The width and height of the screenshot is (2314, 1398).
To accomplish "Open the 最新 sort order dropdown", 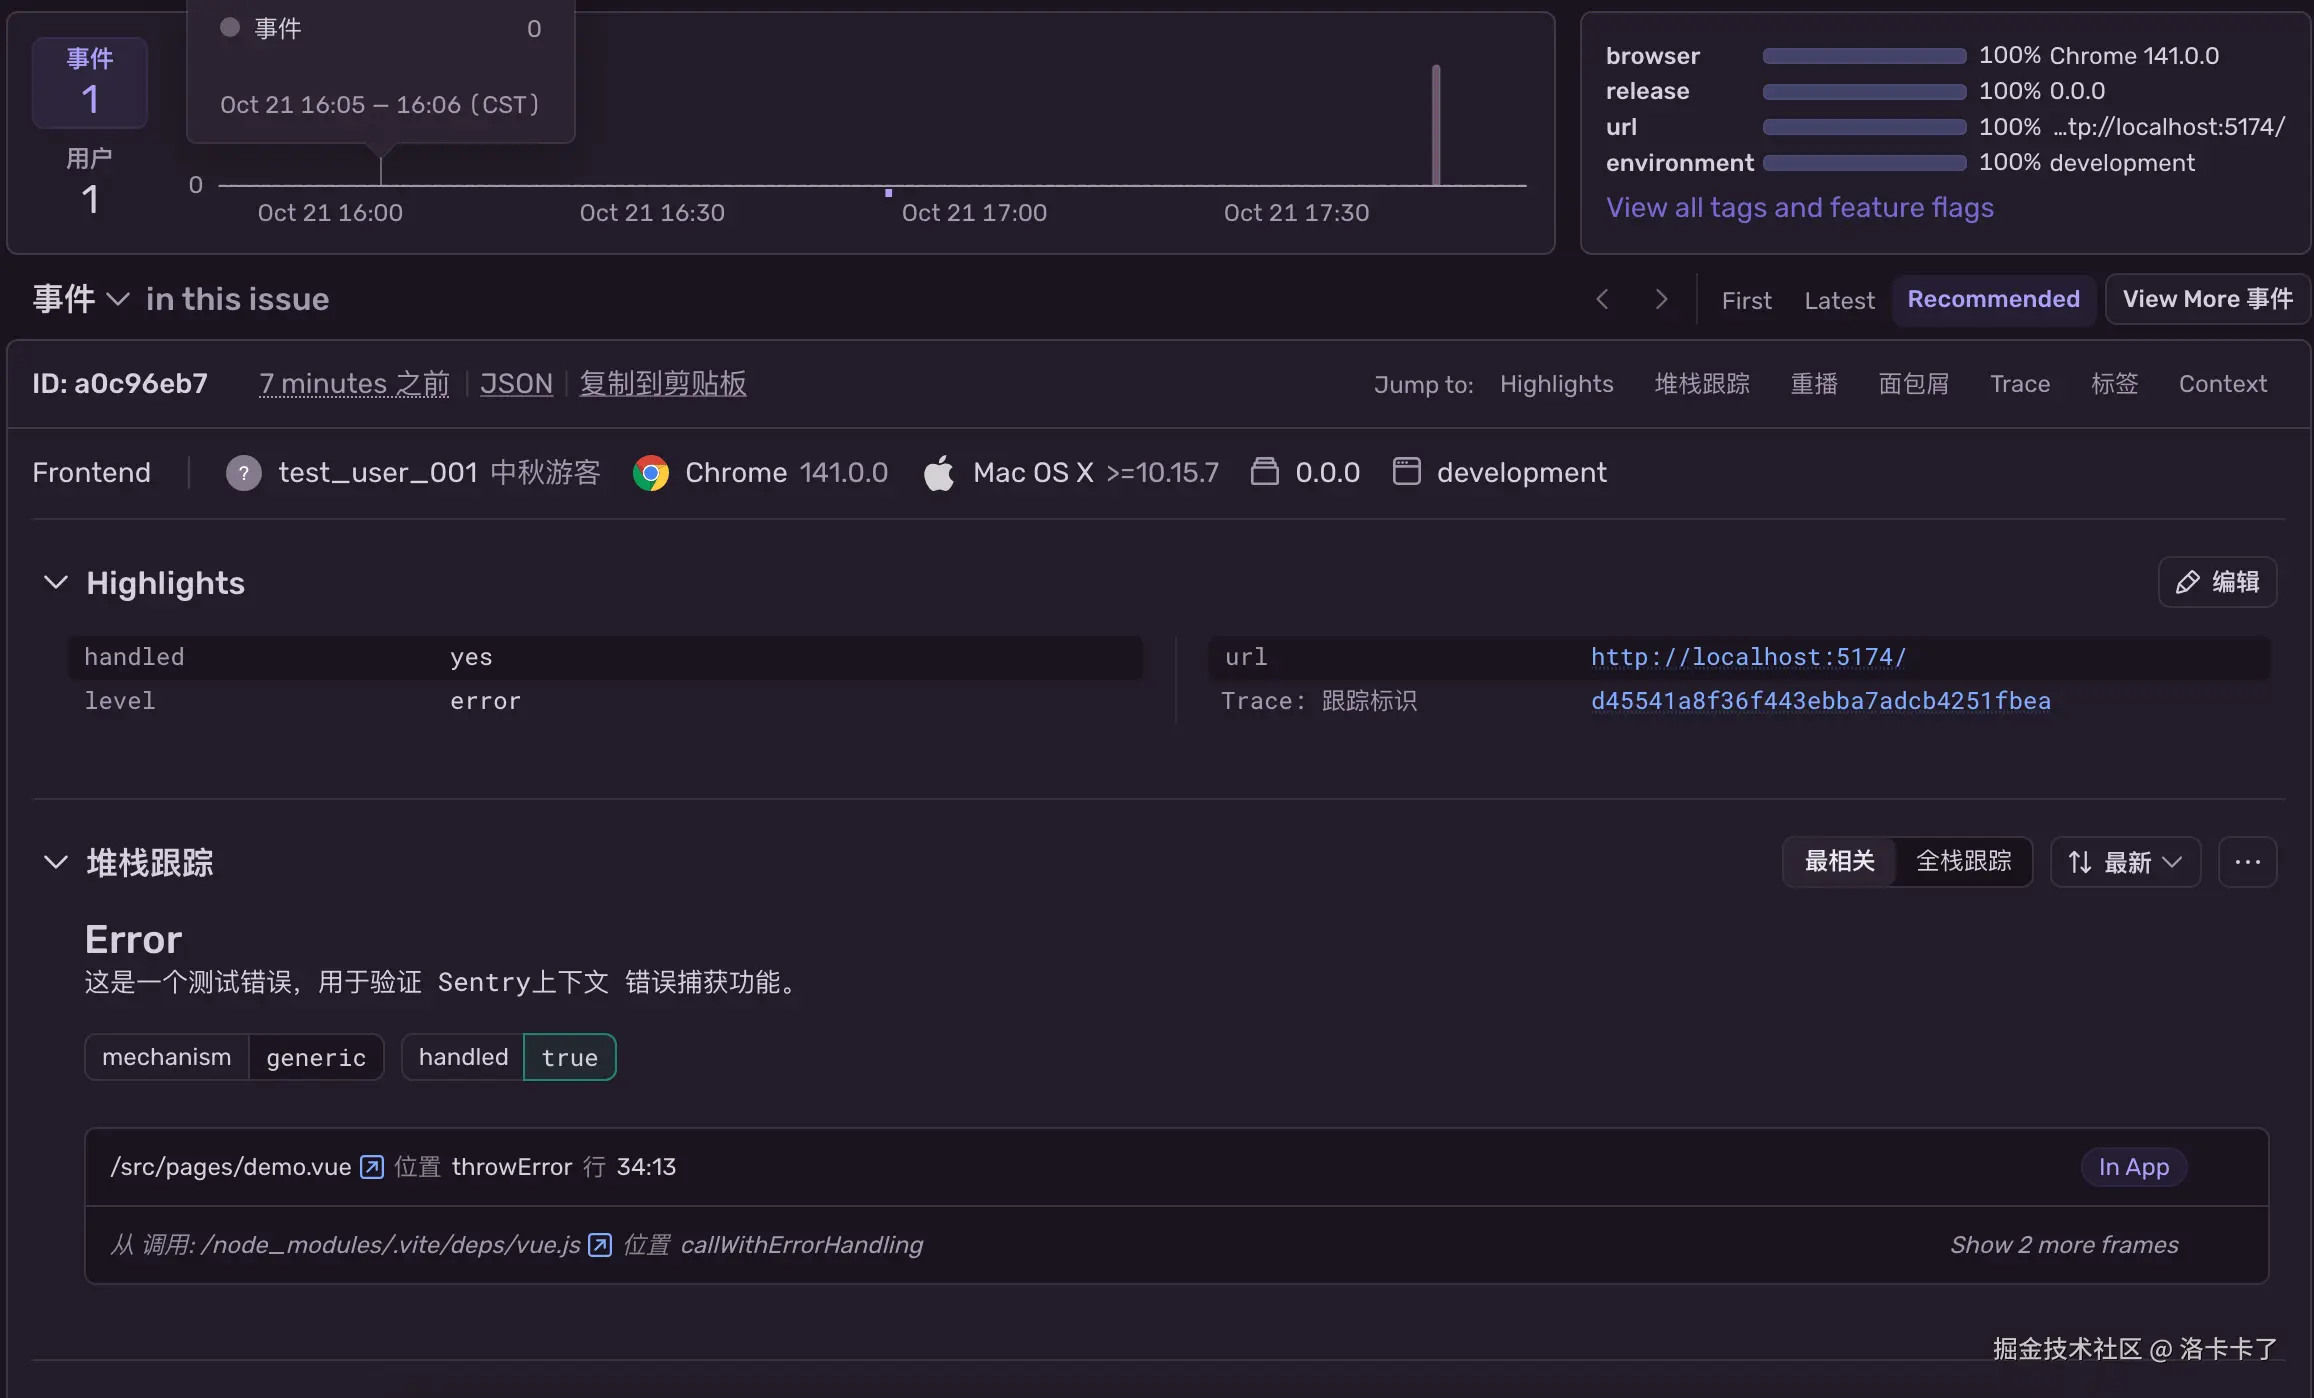I will pos(2125,862).
